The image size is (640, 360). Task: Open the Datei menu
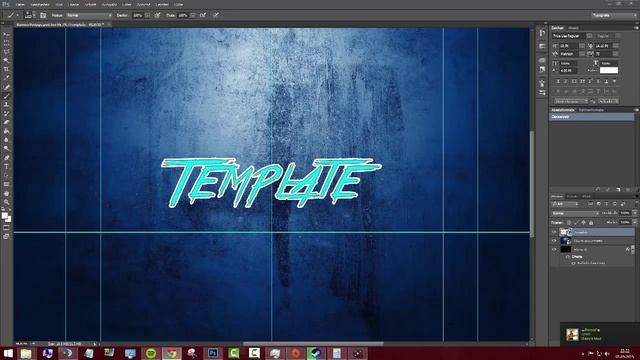coord(20,4)
